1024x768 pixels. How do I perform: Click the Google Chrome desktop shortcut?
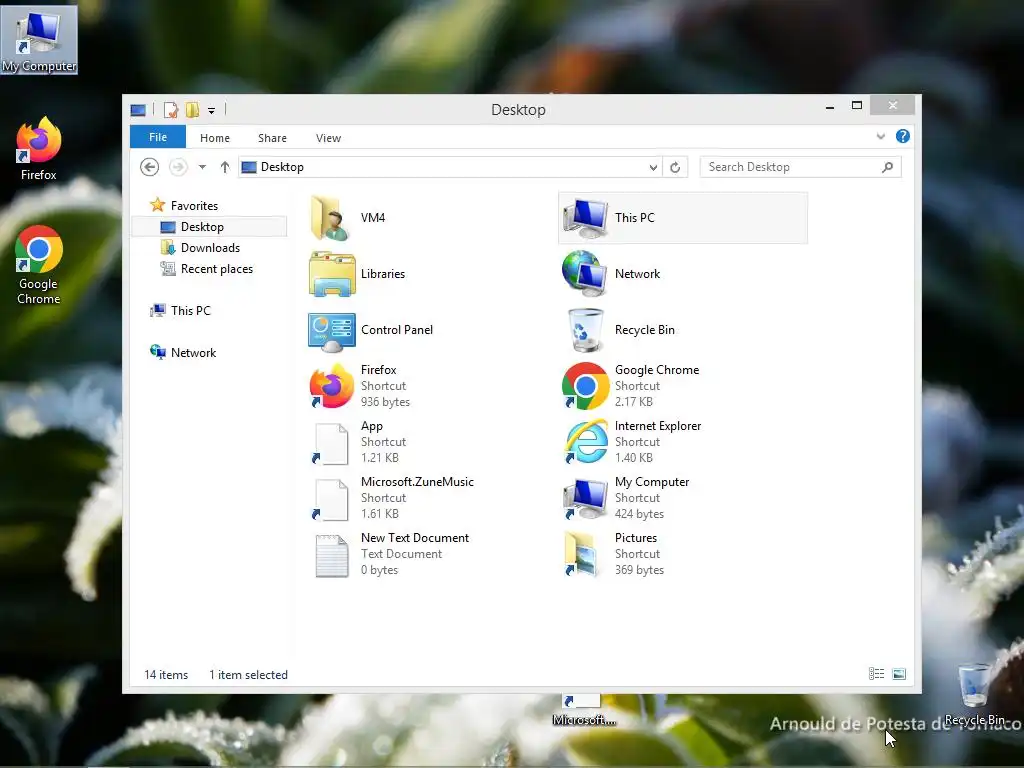tap(39, 264)
